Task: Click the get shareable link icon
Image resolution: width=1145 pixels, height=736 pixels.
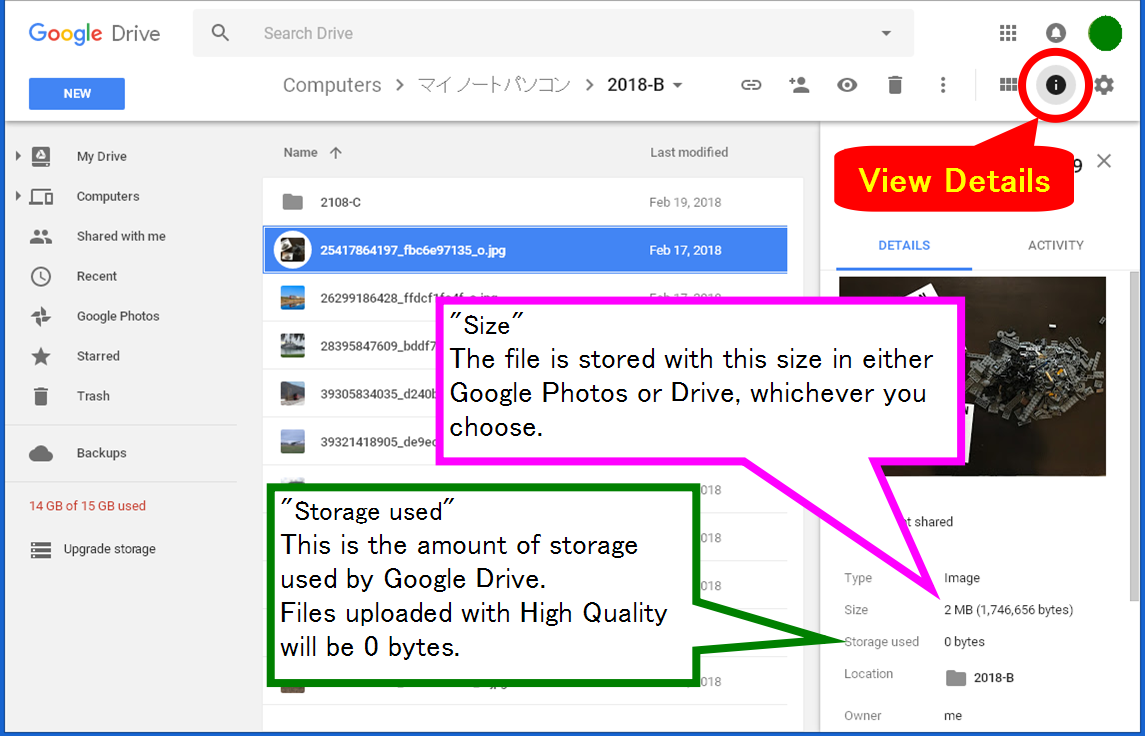Action: (751, 85)
